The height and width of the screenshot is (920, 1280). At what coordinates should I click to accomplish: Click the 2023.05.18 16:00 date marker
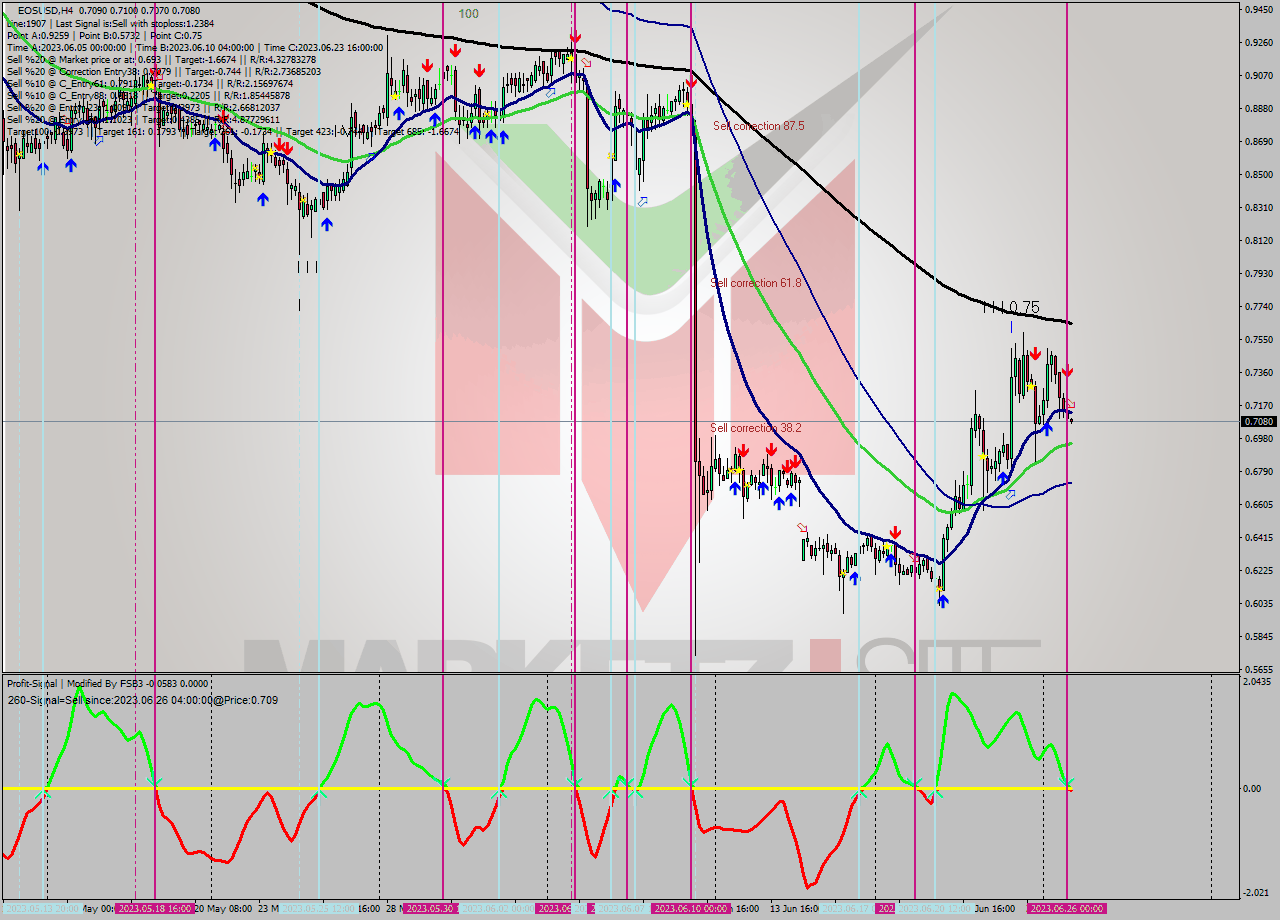[x=155, y=909]
